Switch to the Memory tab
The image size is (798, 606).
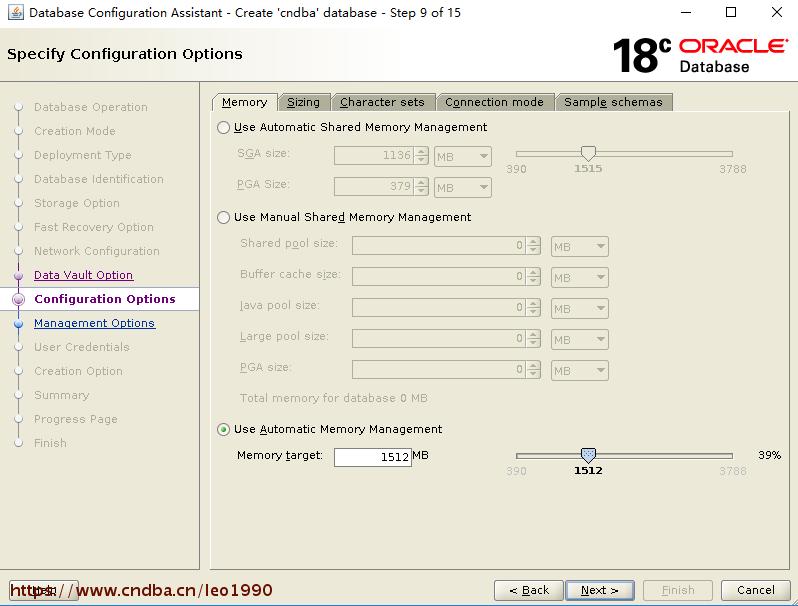tap(244, 102)
